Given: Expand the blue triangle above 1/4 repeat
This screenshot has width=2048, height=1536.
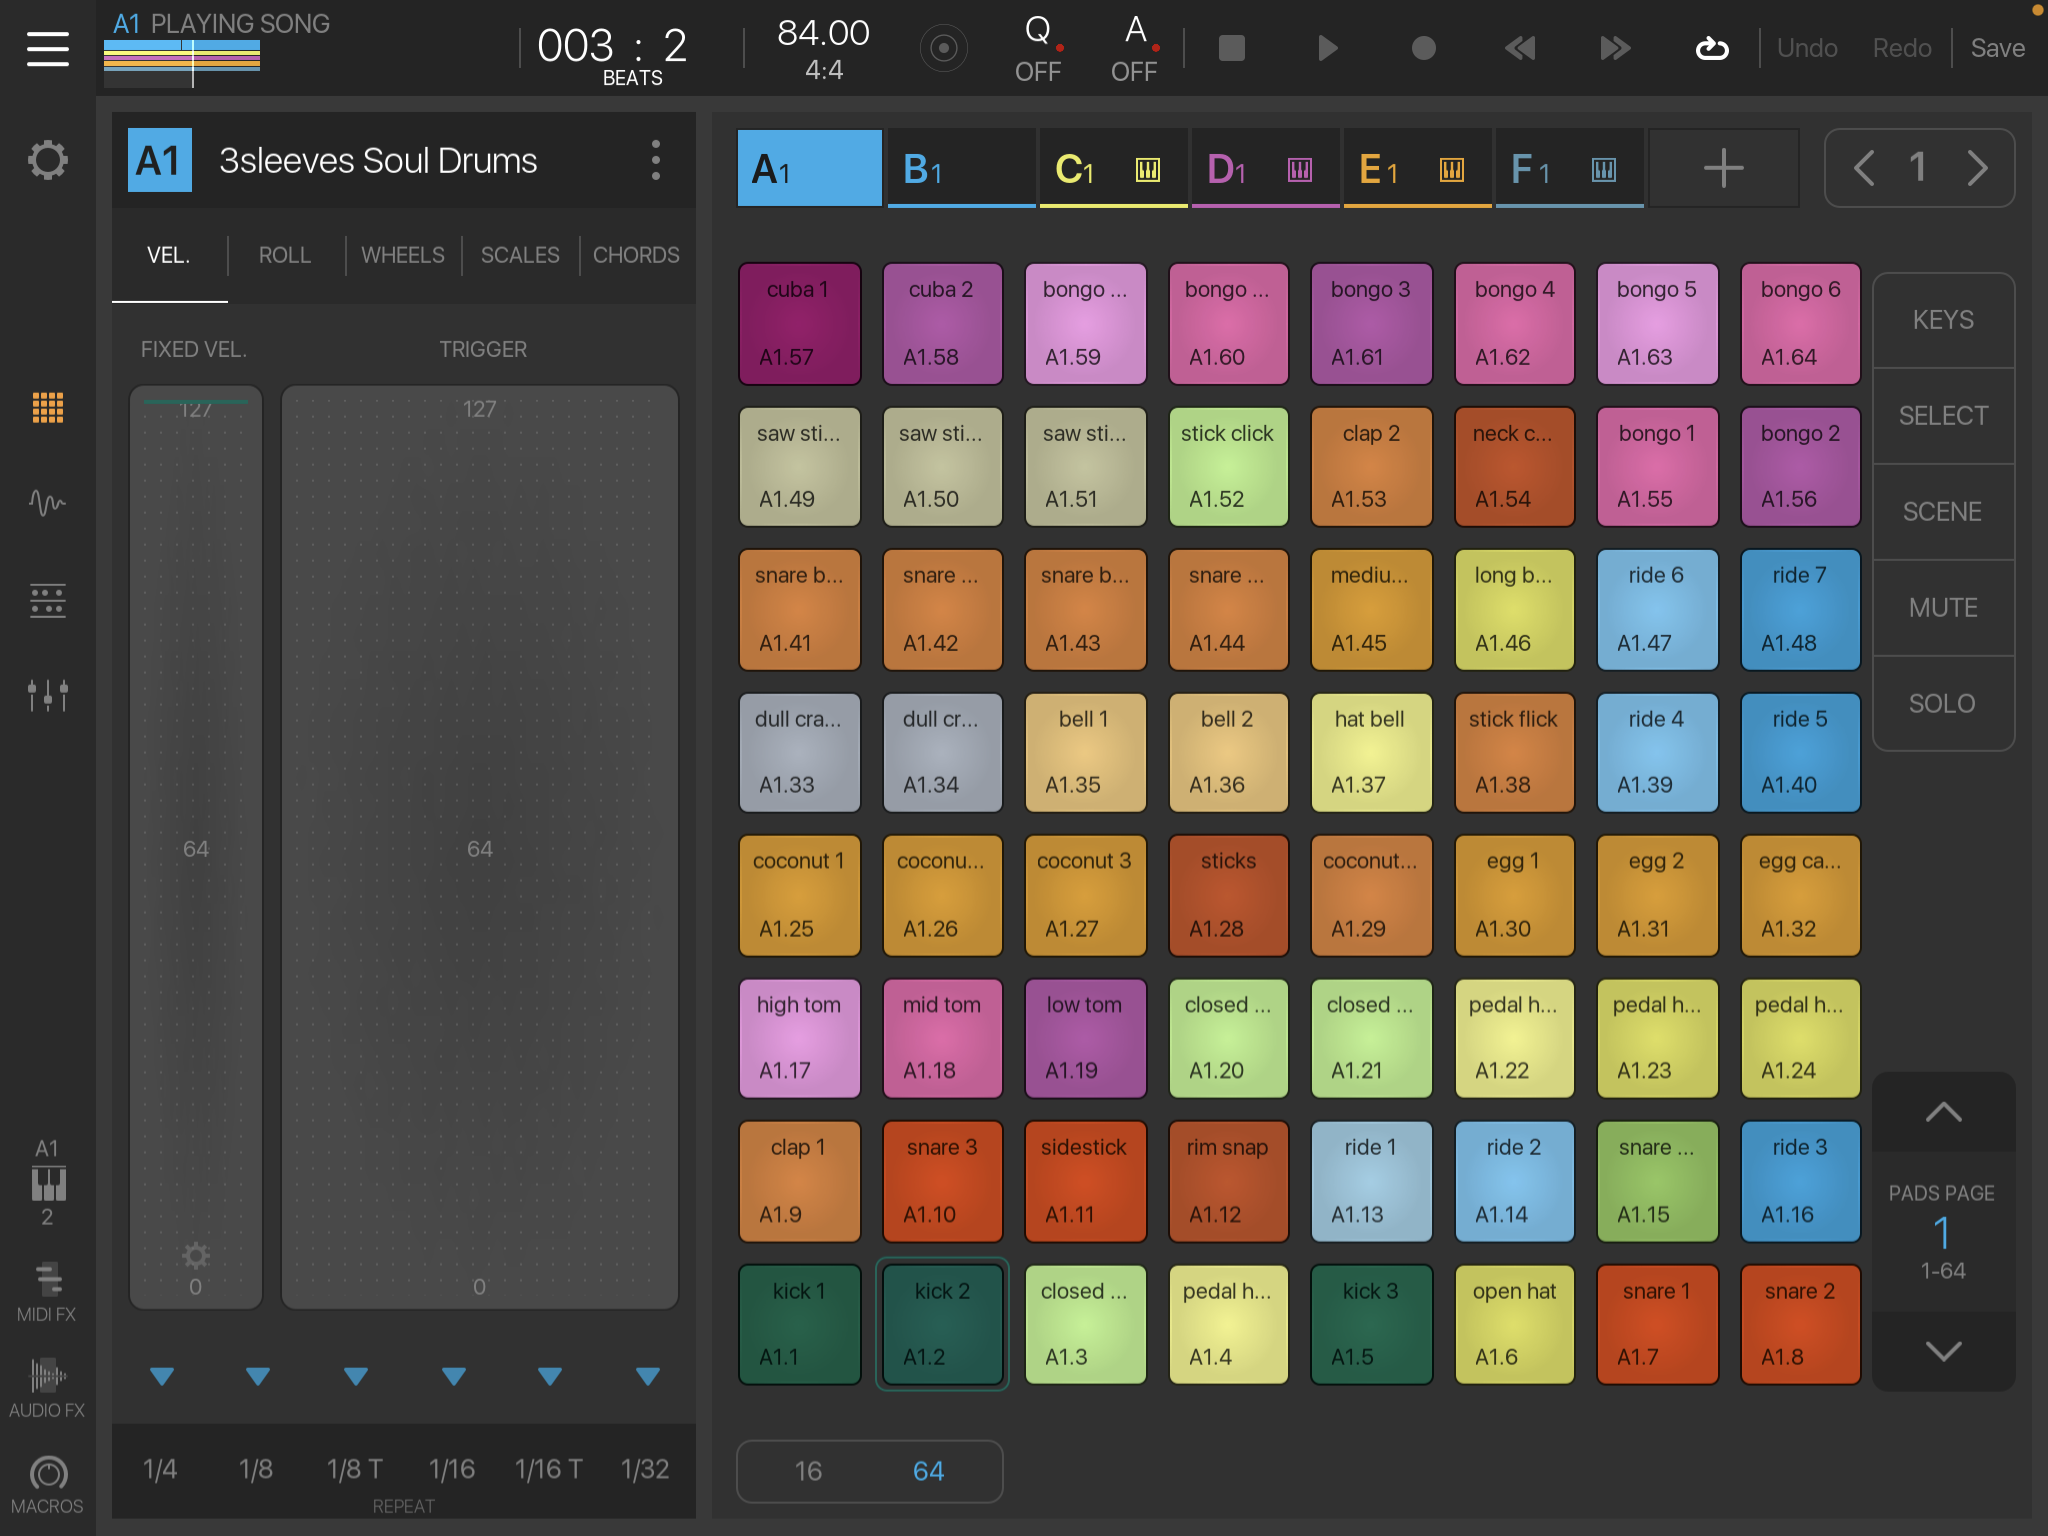Looking at the screenshot, I should pos(161,1377).
